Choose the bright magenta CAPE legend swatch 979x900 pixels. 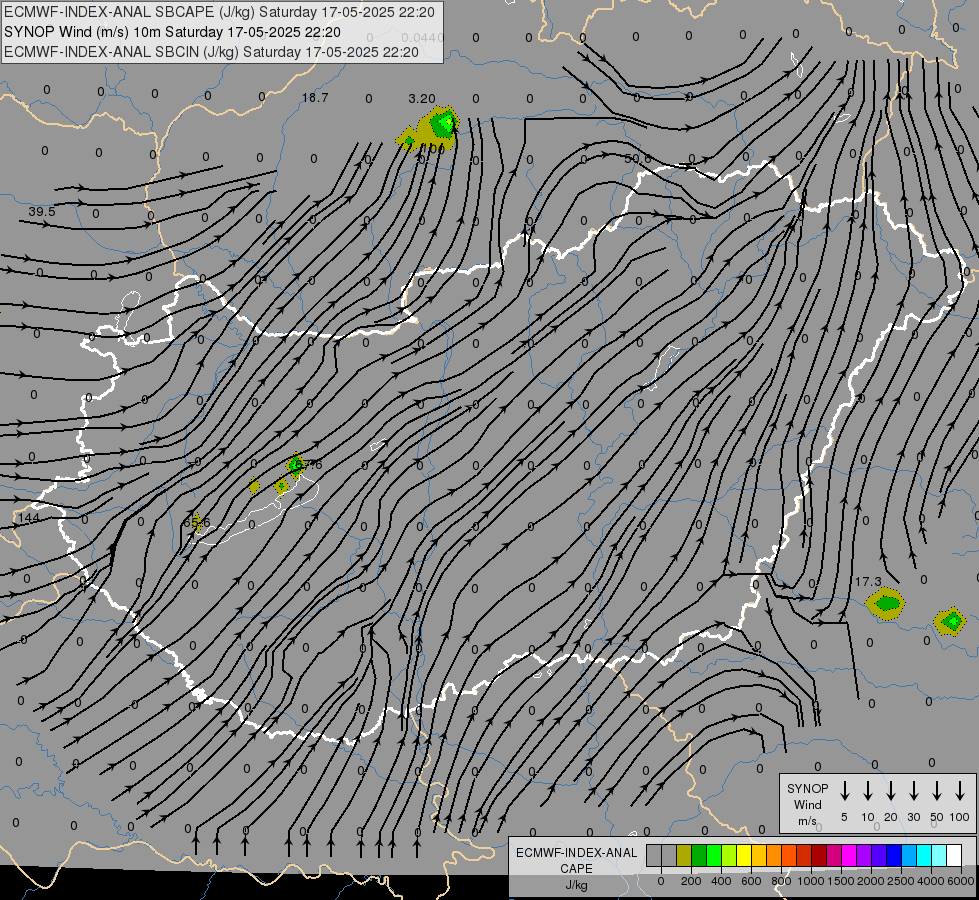849,855
